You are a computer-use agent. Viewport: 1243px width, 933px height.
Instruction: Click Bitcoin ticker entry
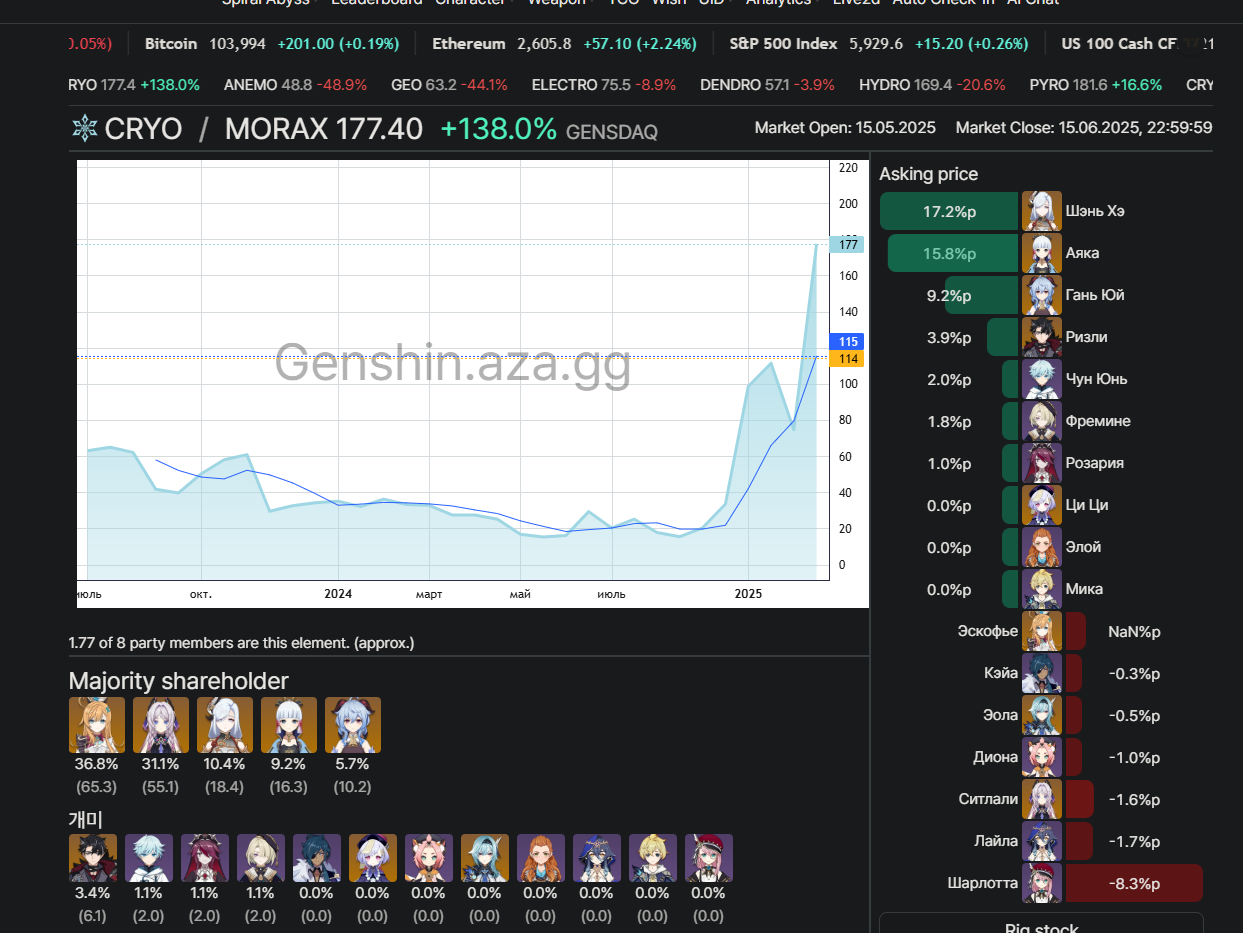click(x=272, y=44)
